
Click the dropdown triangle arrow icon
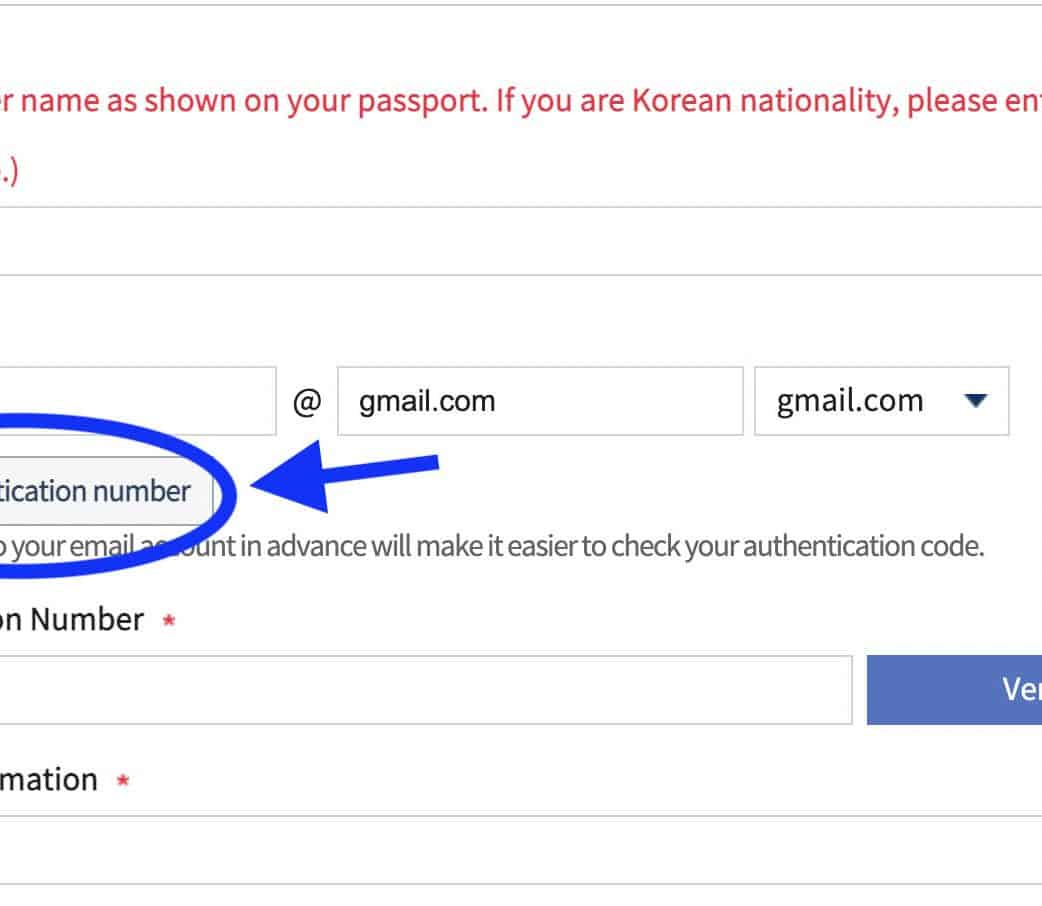[x=976, y=401]
